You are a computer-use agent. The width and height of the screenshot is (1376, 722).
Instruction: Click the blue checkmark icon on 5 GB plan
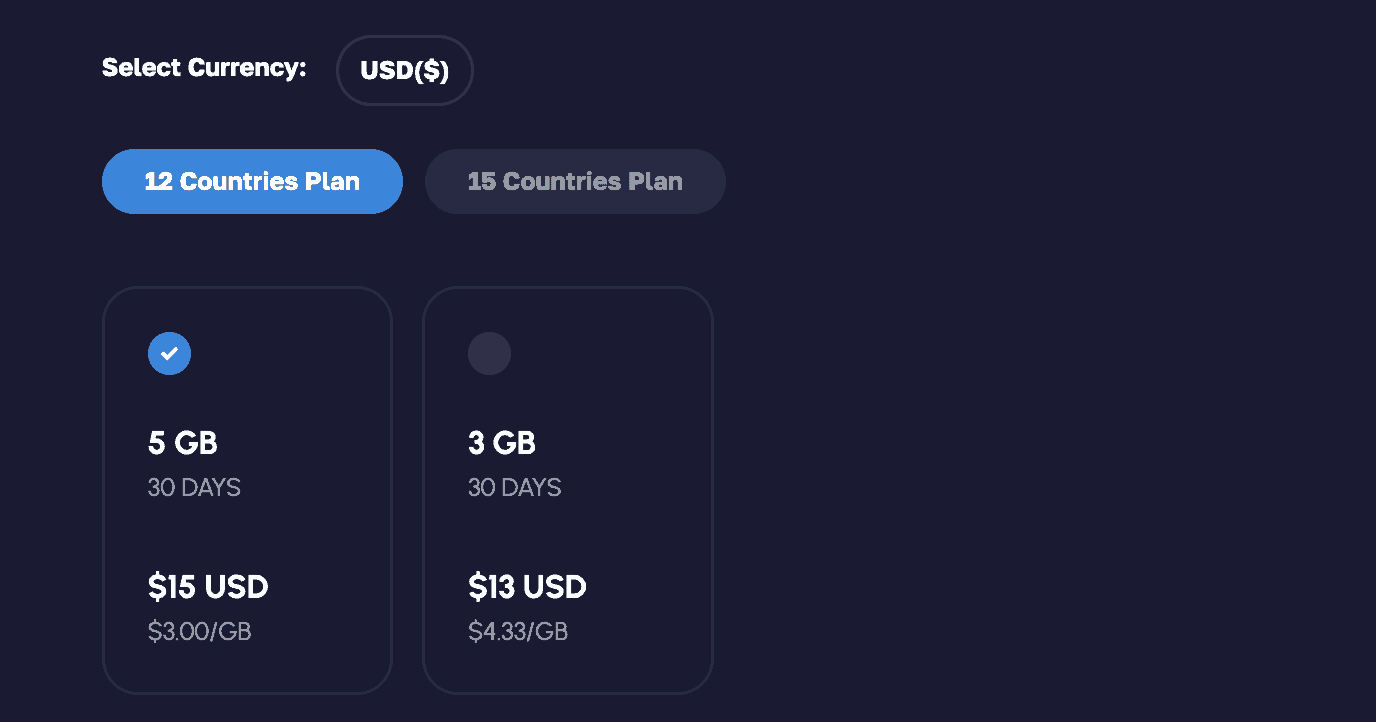pyautogui.click(x=169, y=353)
